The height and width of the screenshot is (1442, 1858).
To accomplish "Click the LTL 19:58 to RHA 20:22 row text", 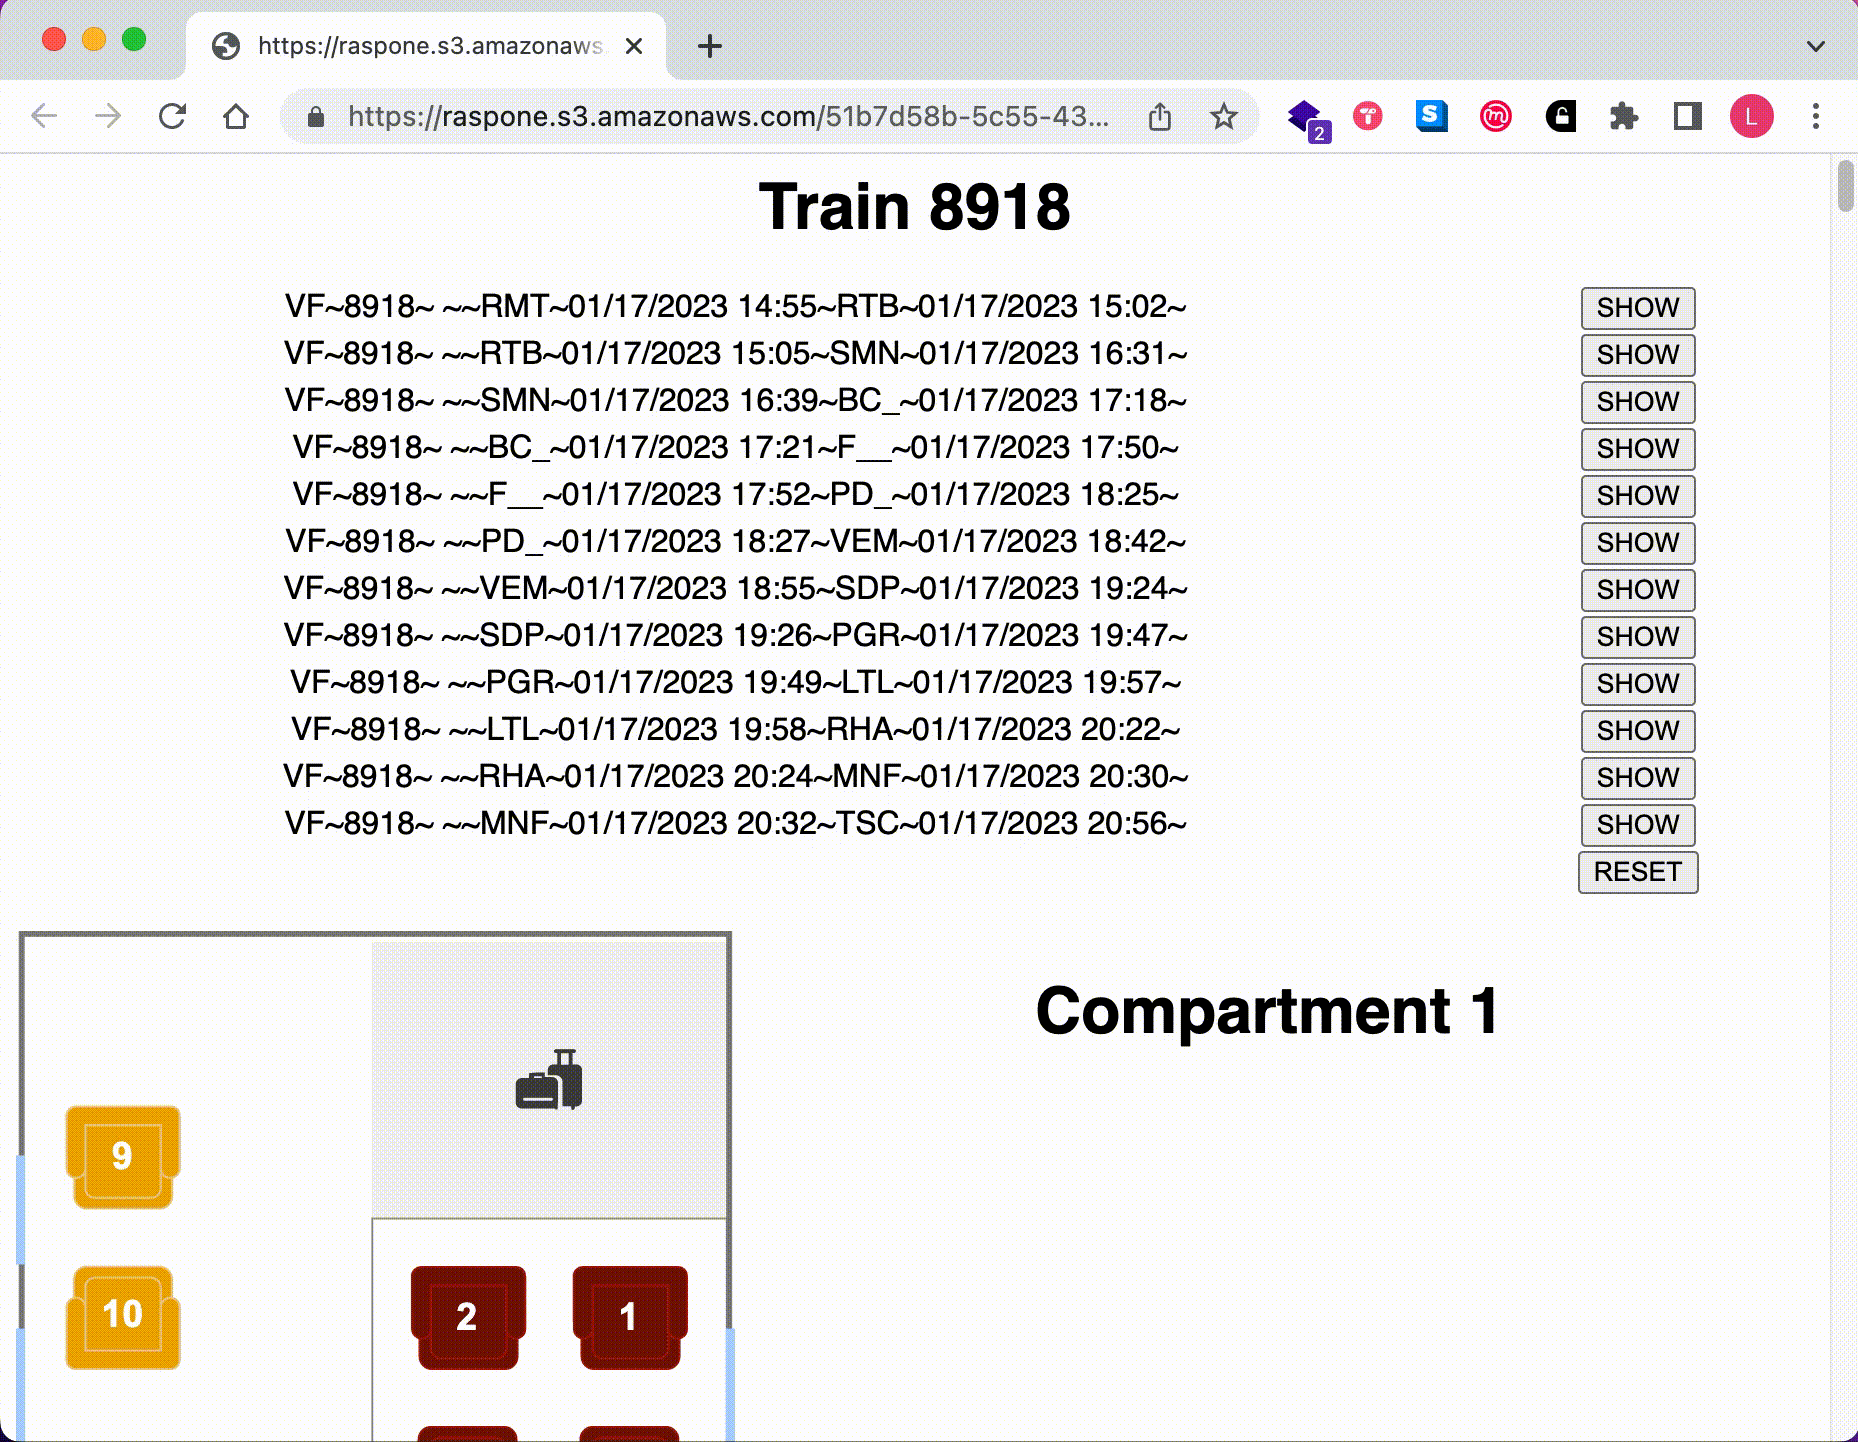I will pos(736,729).
